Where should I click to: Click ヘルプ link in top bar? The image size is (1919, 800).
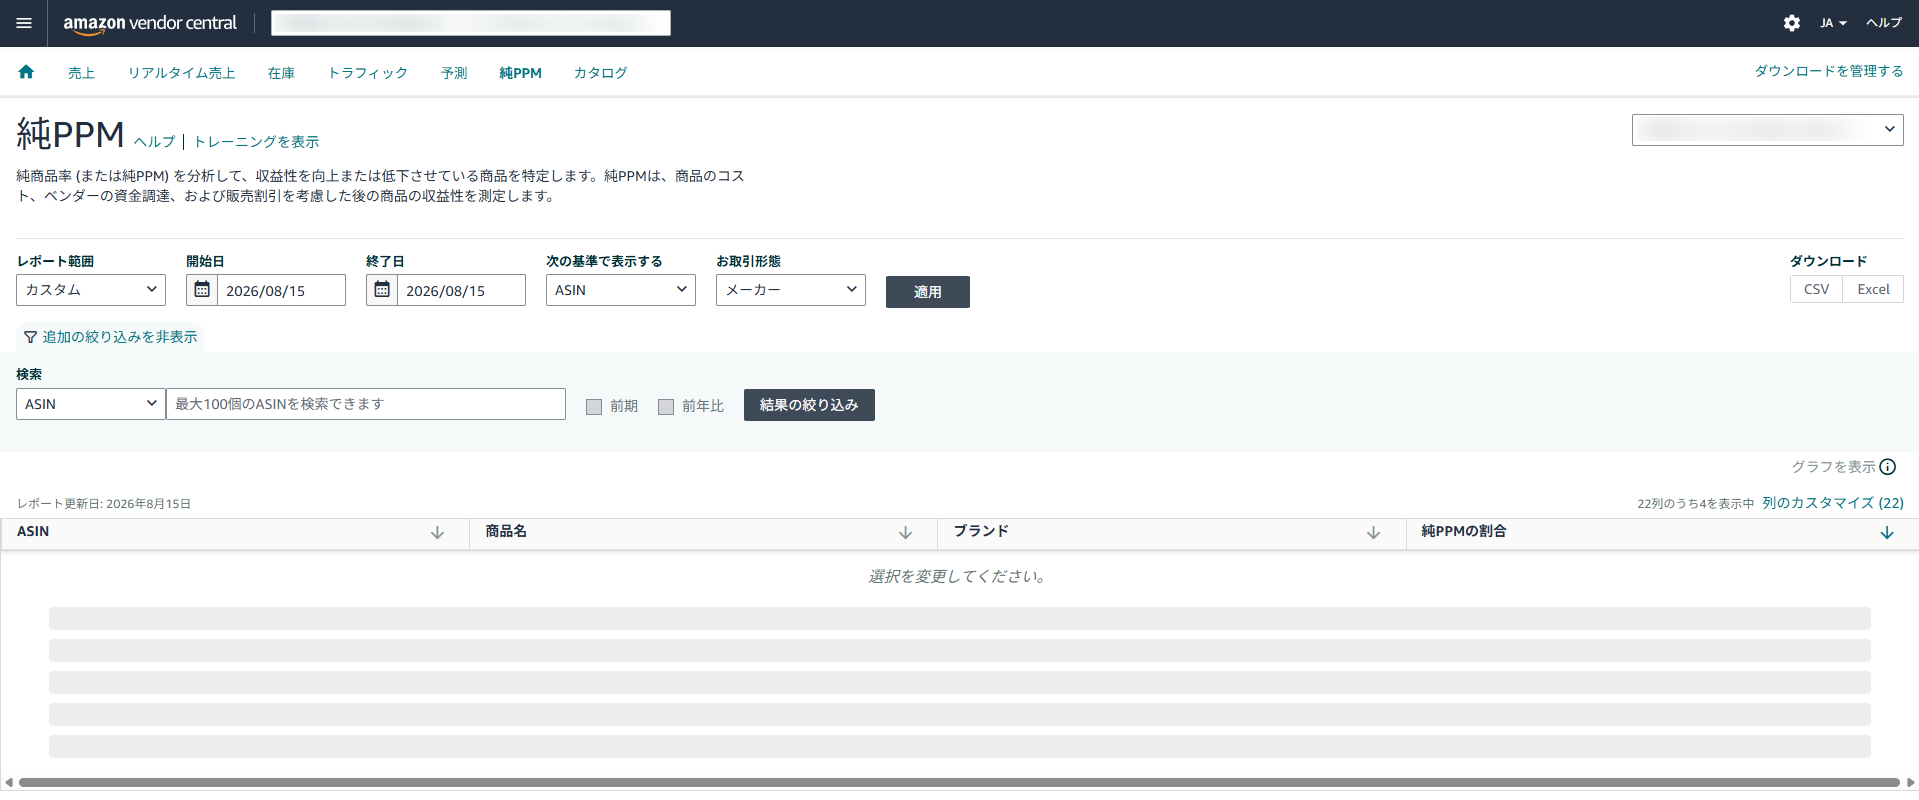click(1884, 23)
